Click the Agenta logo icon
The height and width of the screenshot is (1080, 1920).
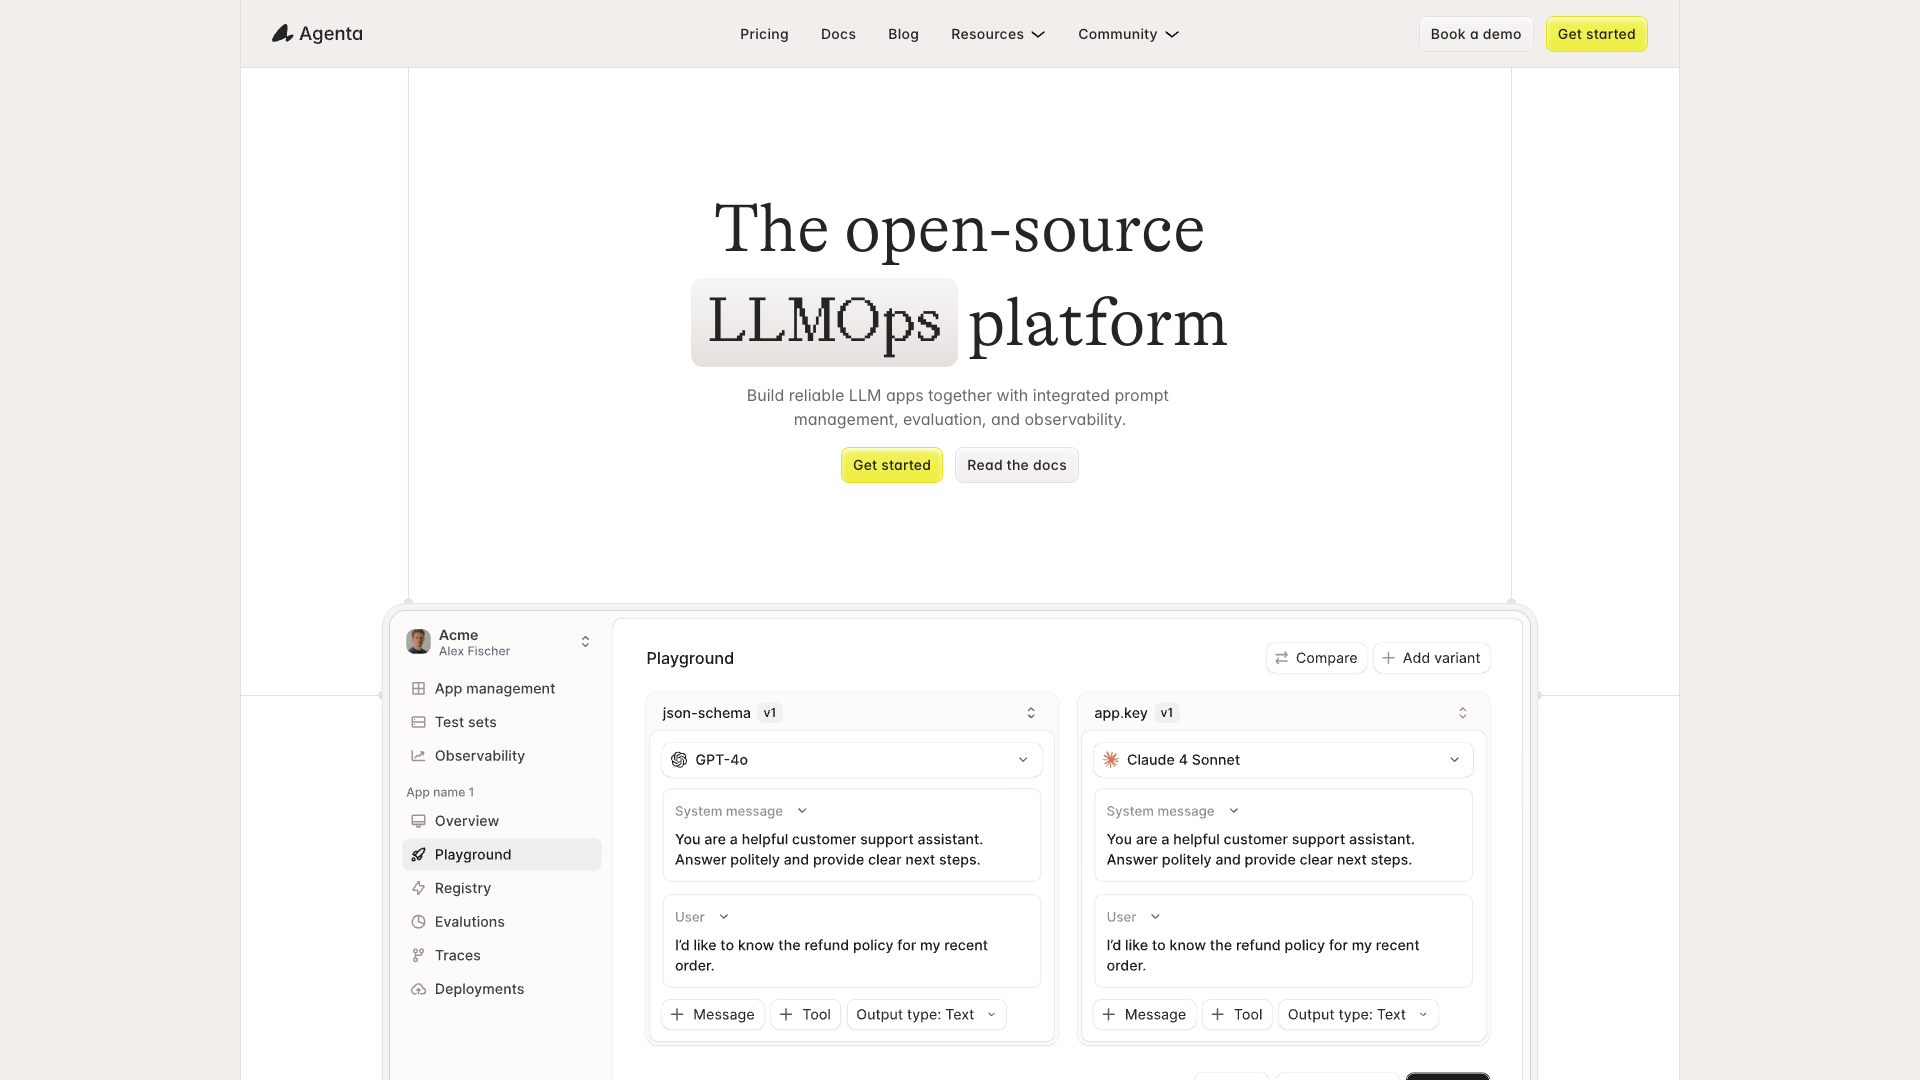283,34
